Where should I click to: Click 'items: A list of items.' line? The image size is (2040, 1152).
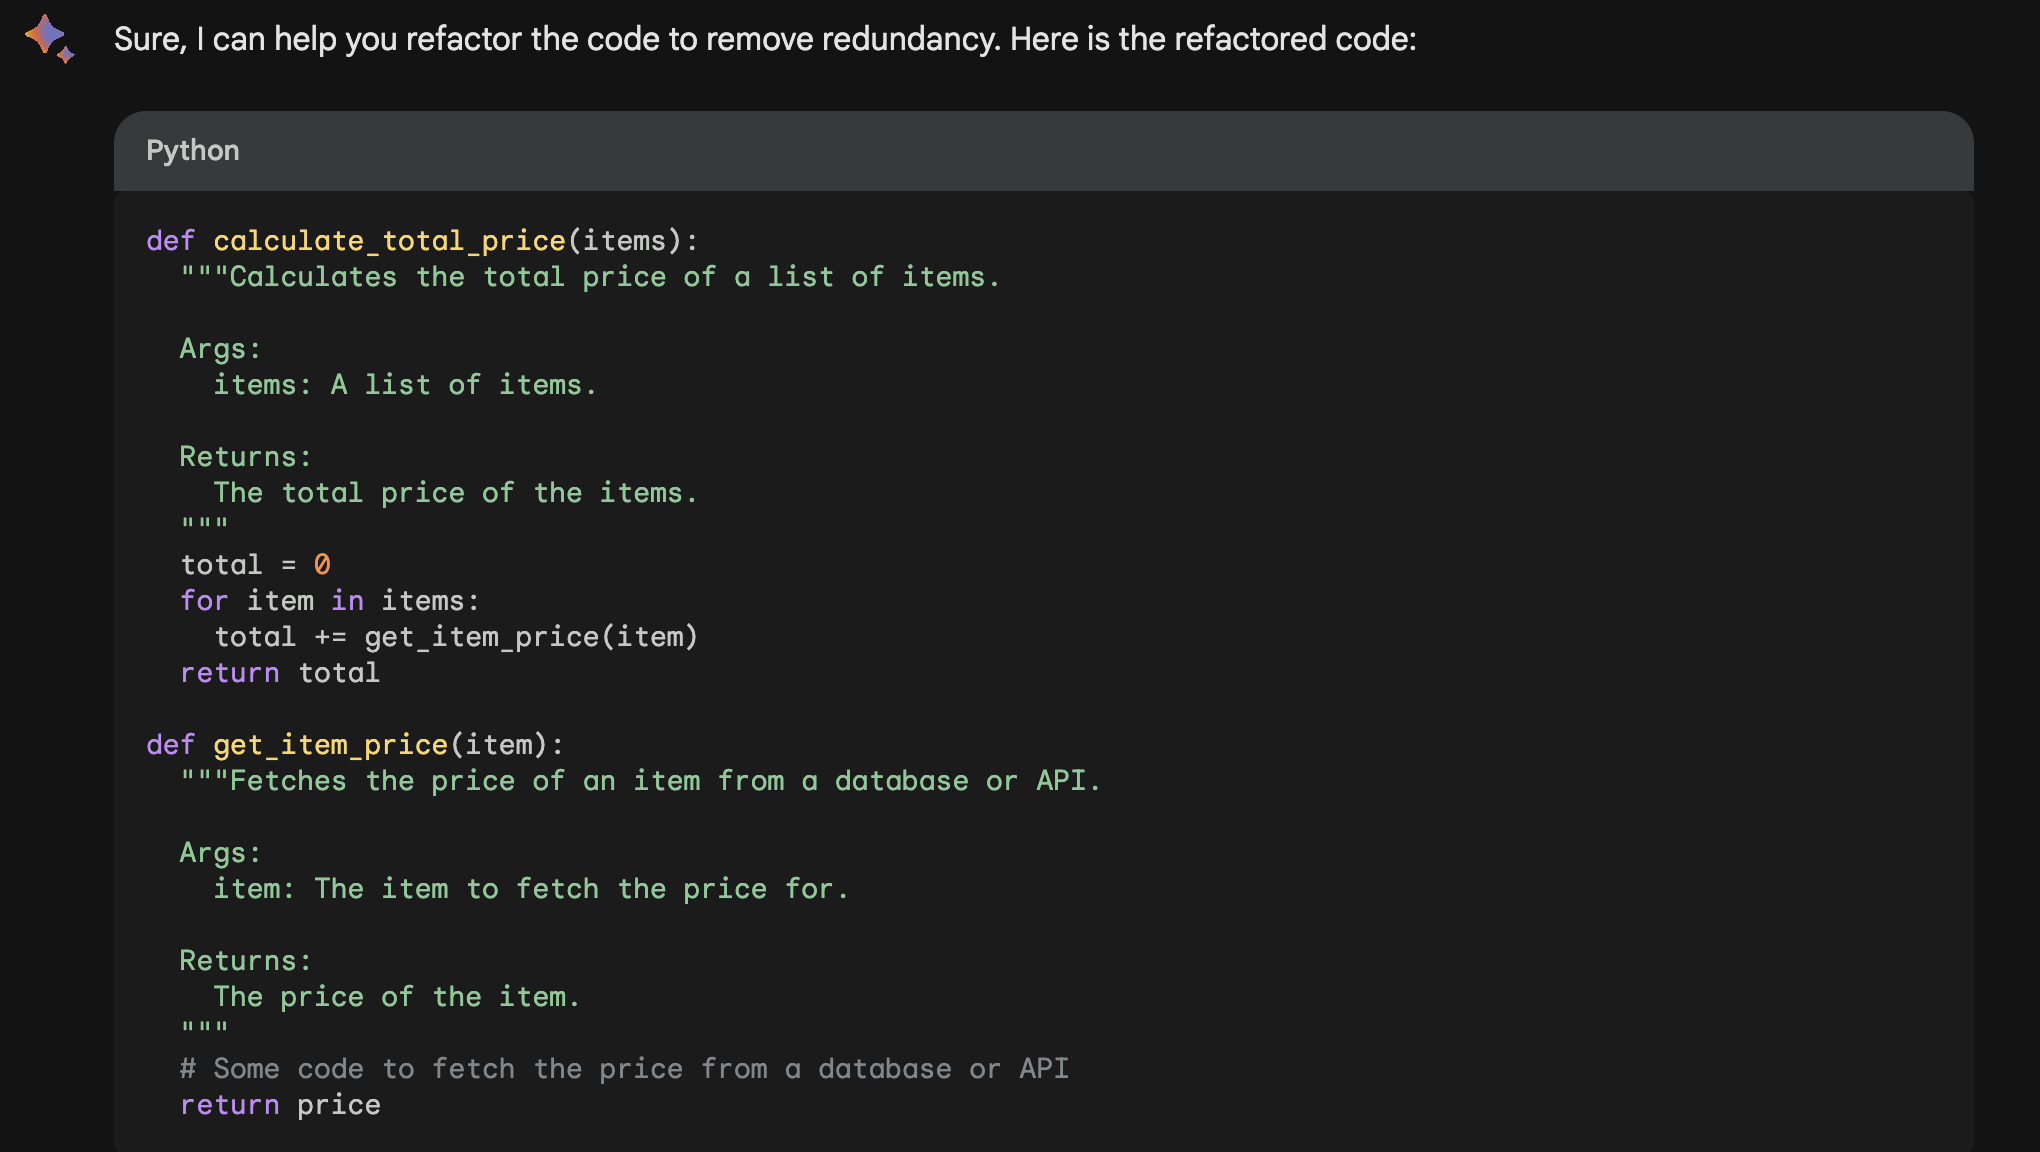(405, 385)
